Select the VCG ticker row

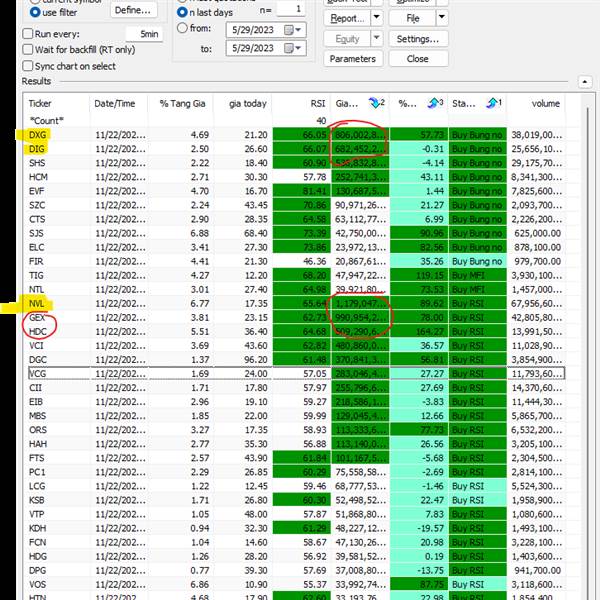295,373
